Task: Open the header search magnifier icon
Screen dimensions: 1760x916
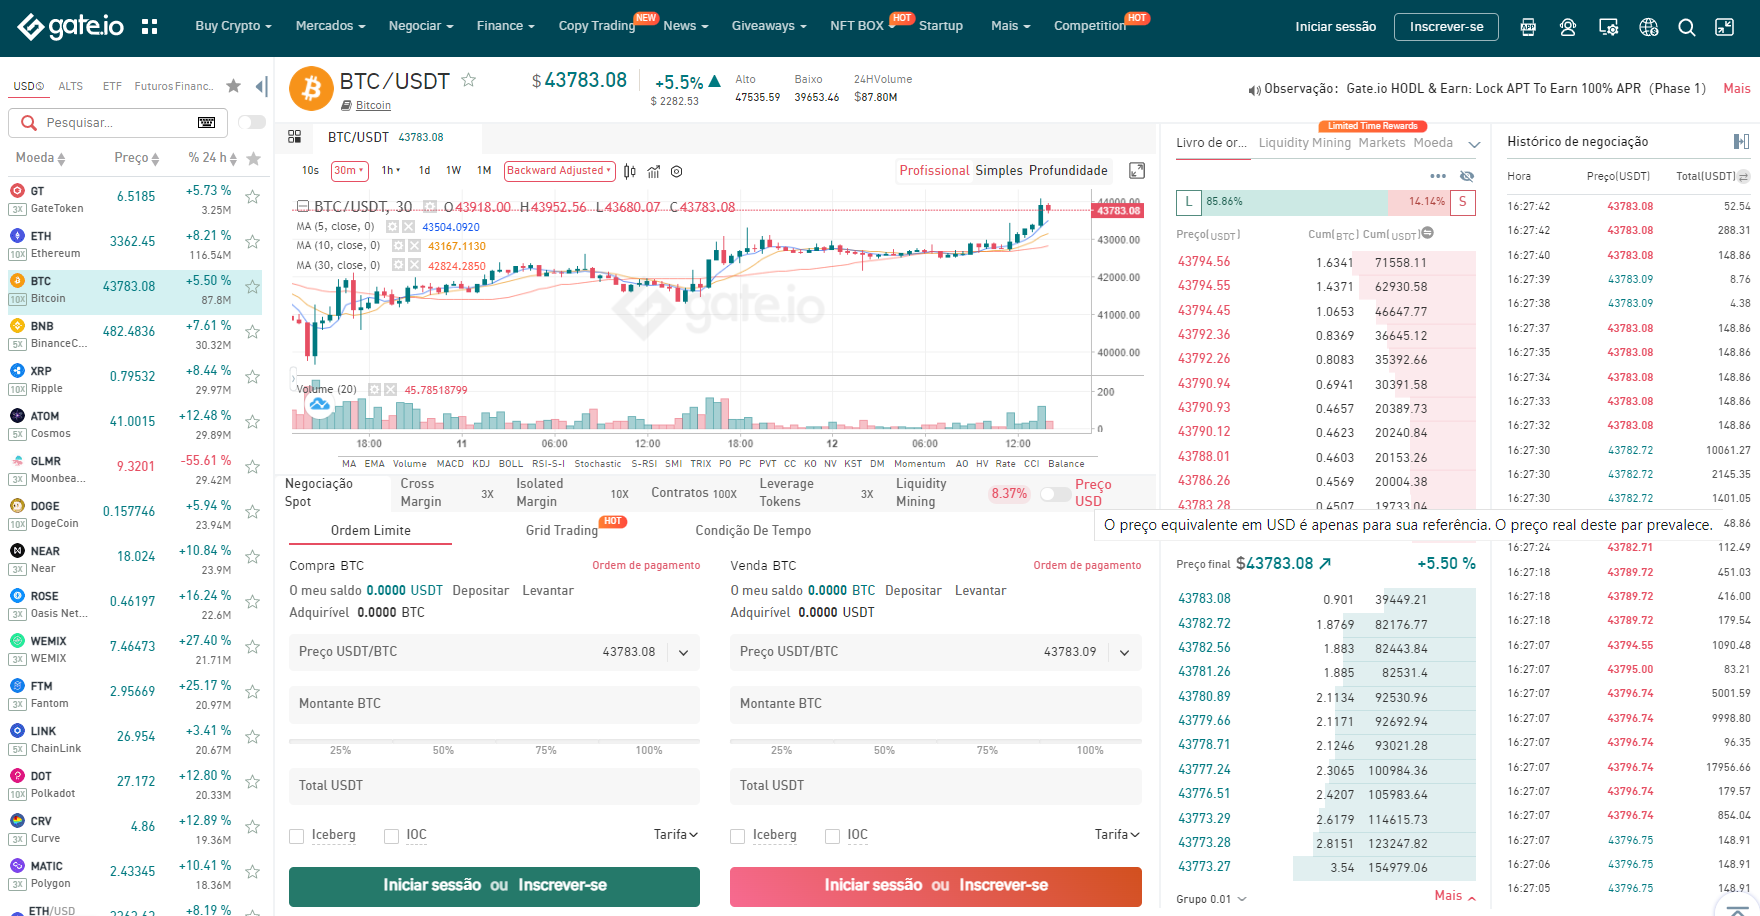Action: 1687,27
